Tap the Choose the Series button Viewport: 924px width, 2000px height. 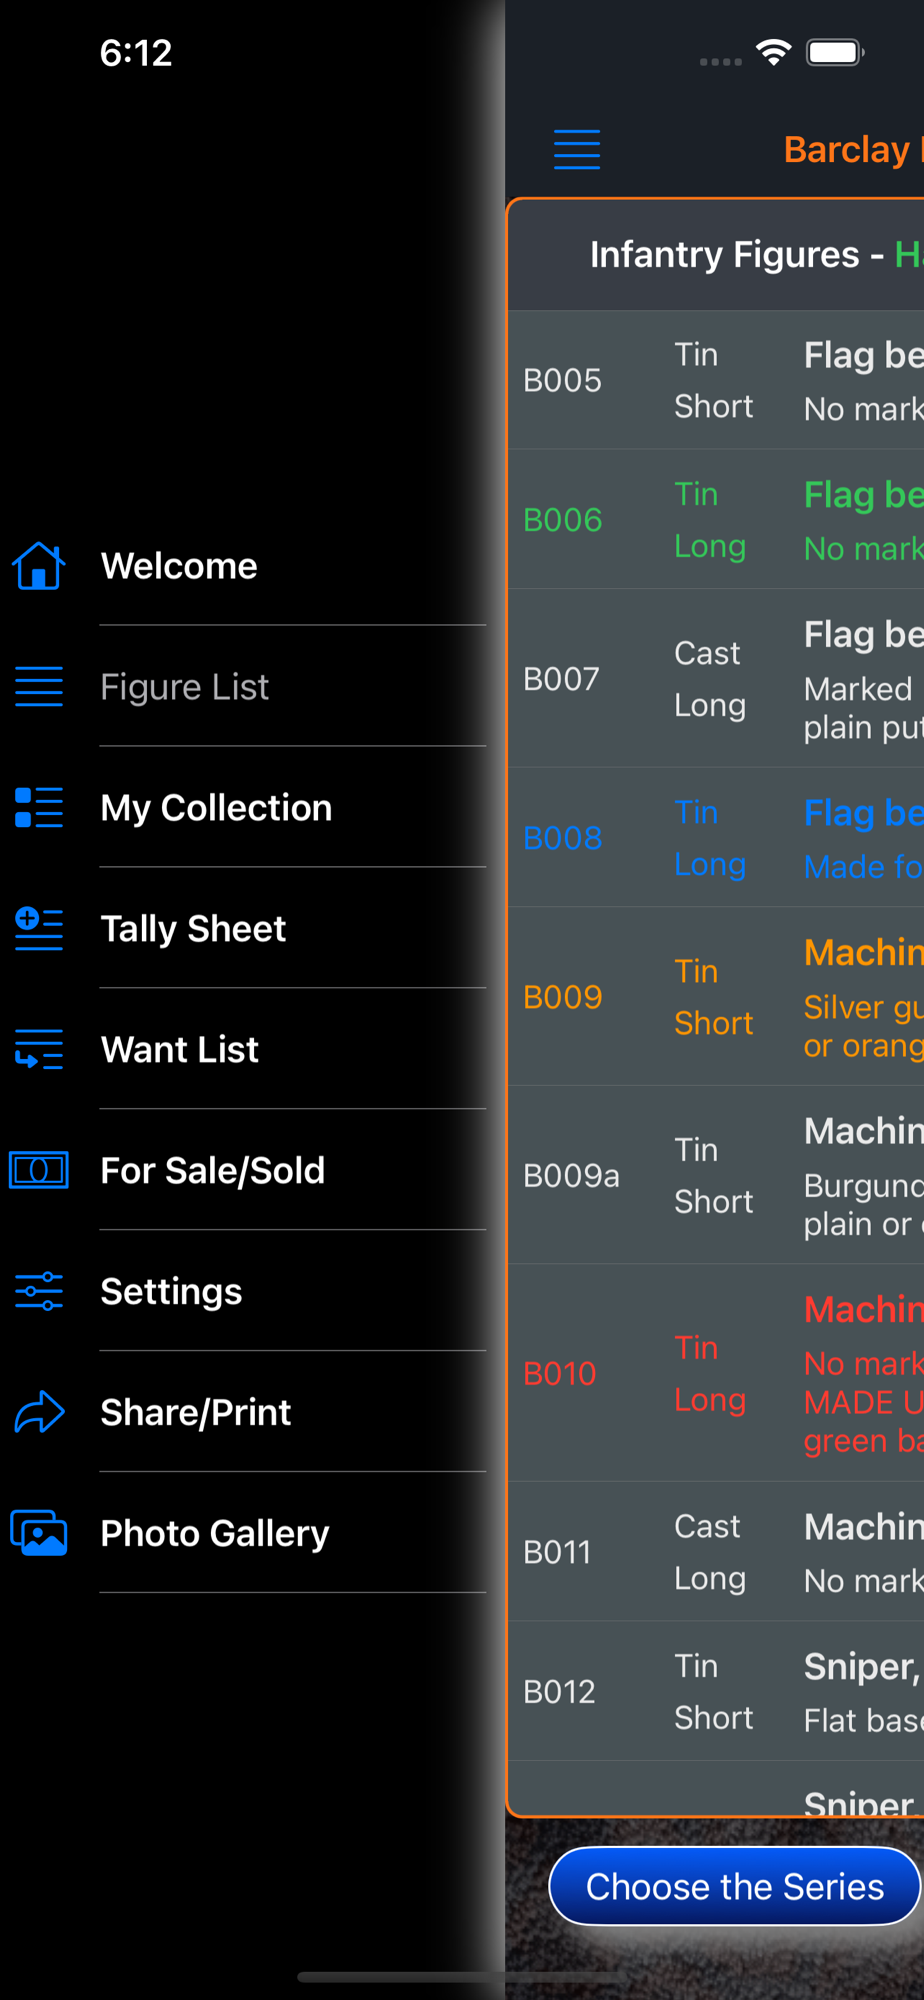pyautogui.click(x=735, y=1886)
